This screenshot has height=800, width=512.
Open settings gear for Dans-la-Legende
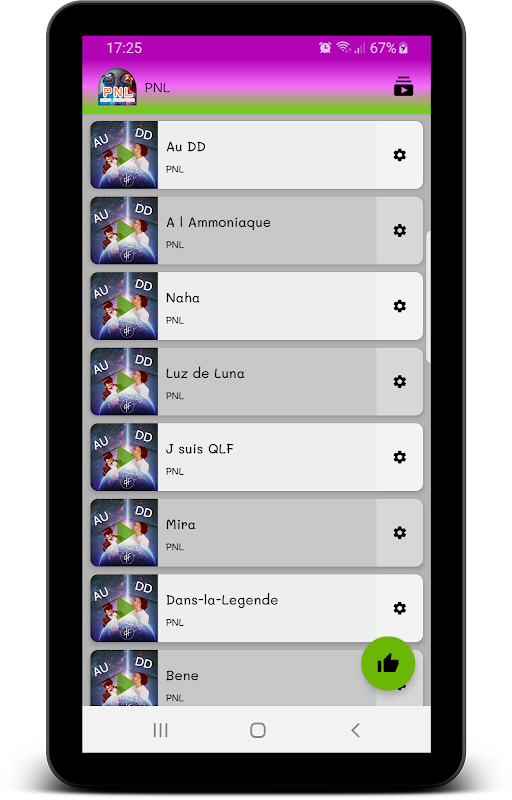400,608
